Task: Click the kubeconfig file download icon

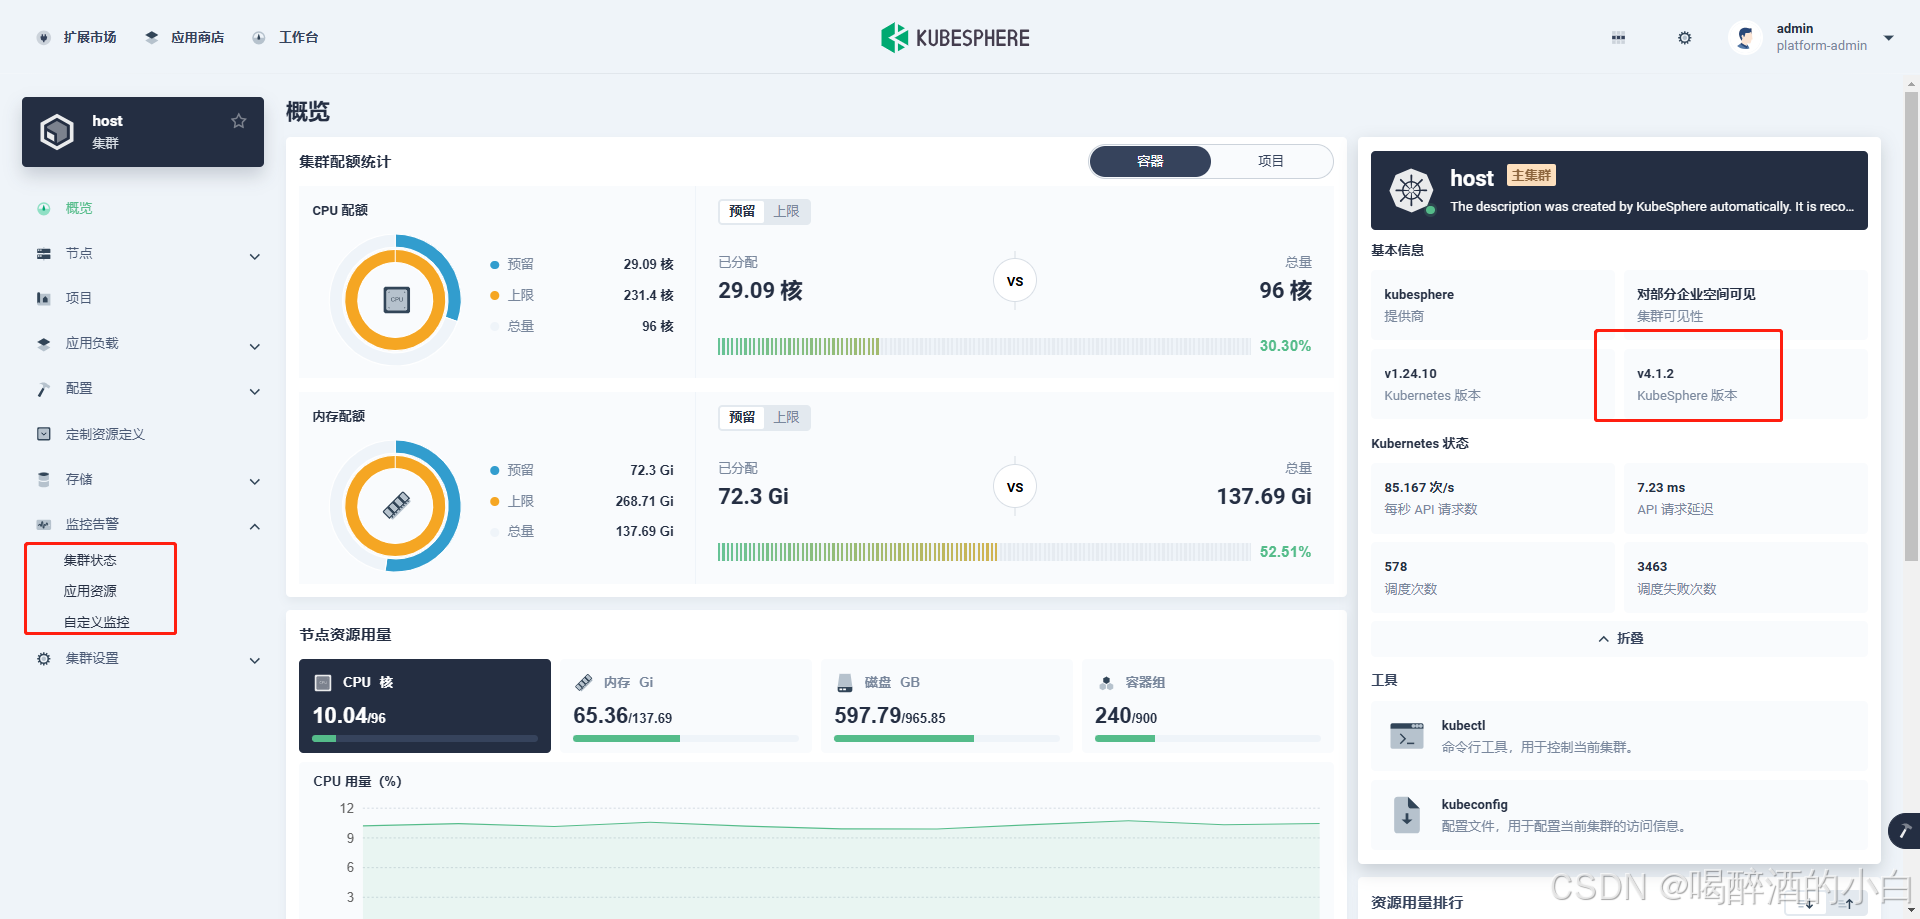Action: tap(1407, 815)
